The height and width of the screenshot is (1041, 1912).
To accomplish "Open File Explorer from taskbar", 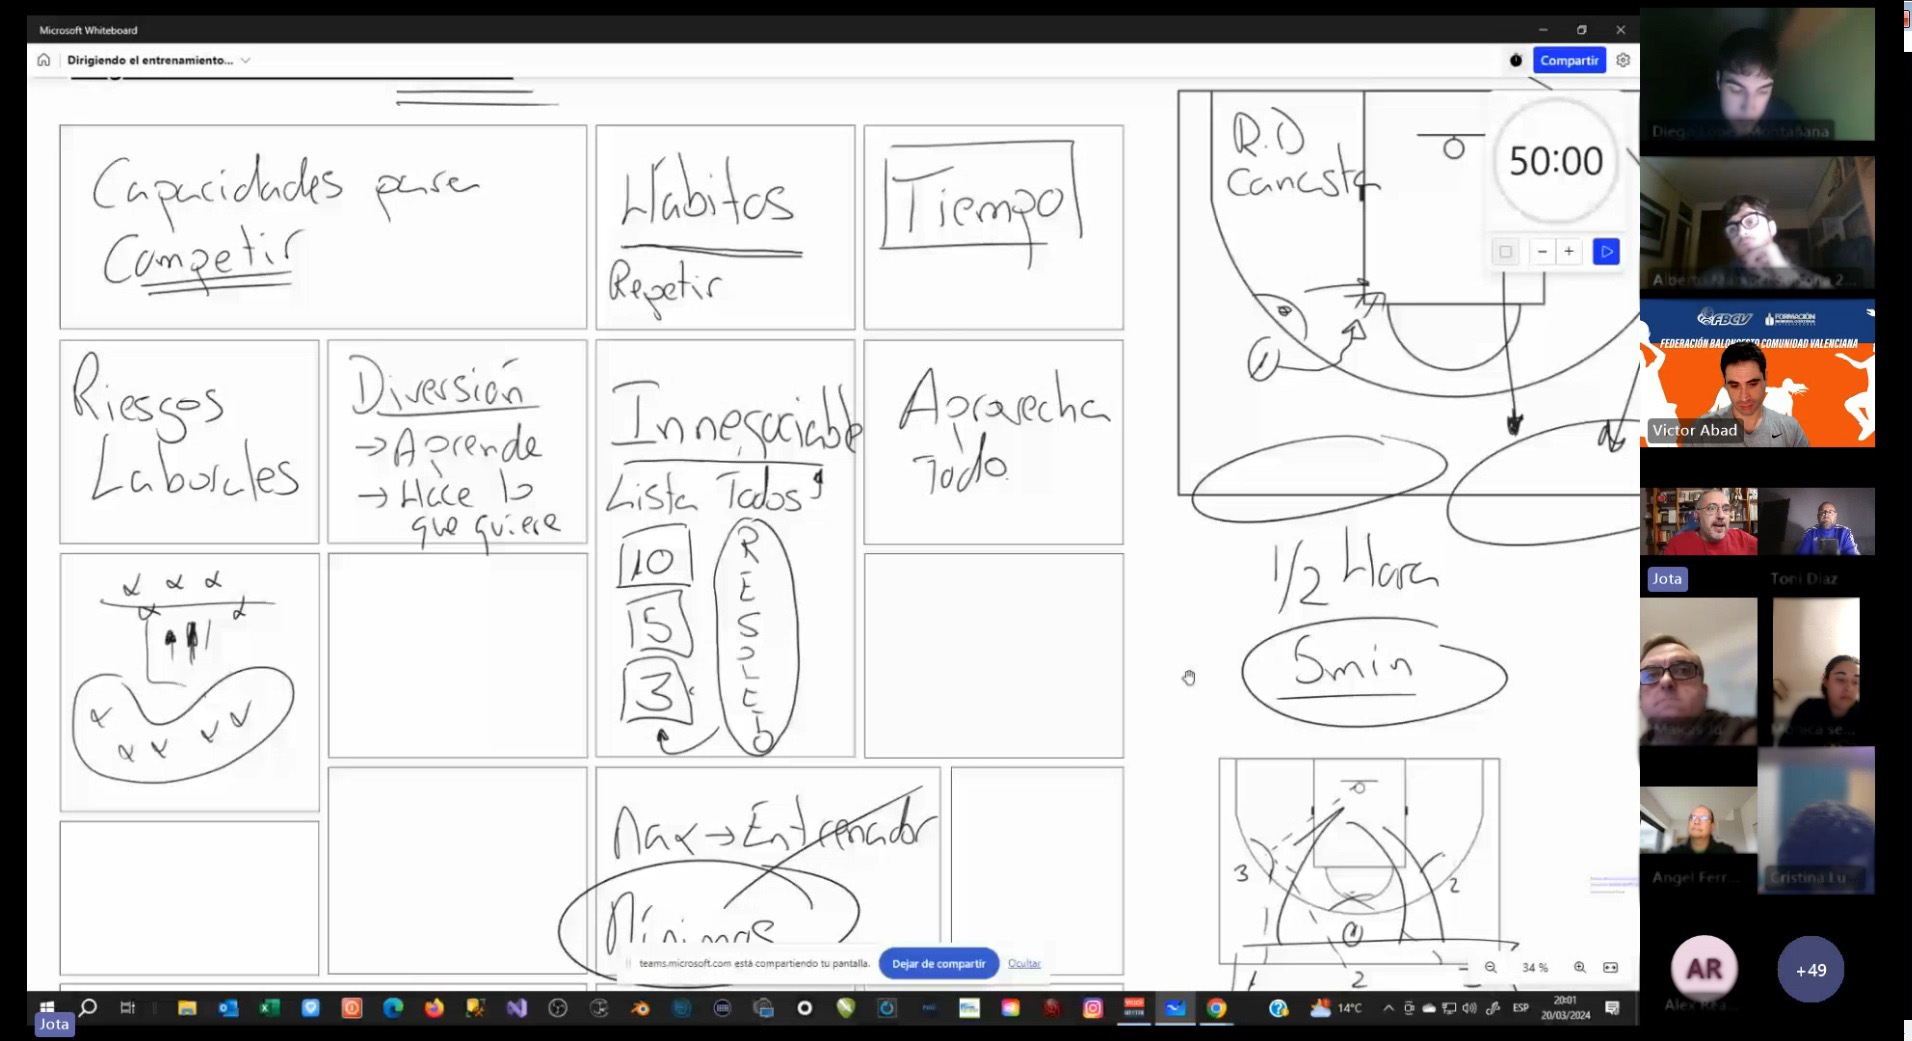I will [x=187, y=1008].
